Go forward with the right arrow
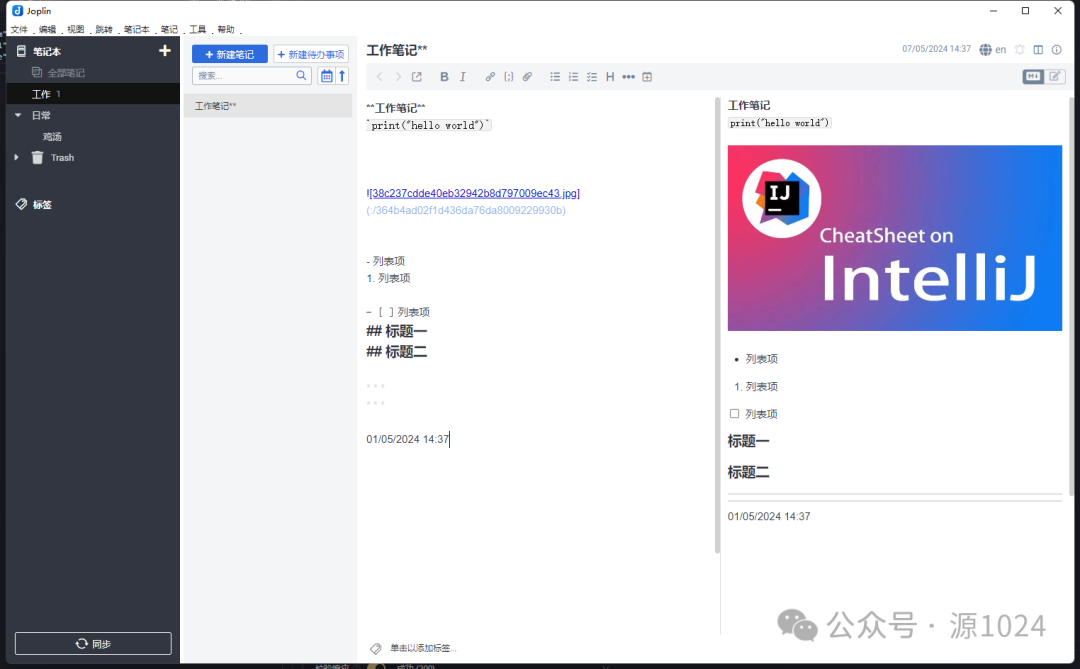The image size is (1080, 669). 398,76
